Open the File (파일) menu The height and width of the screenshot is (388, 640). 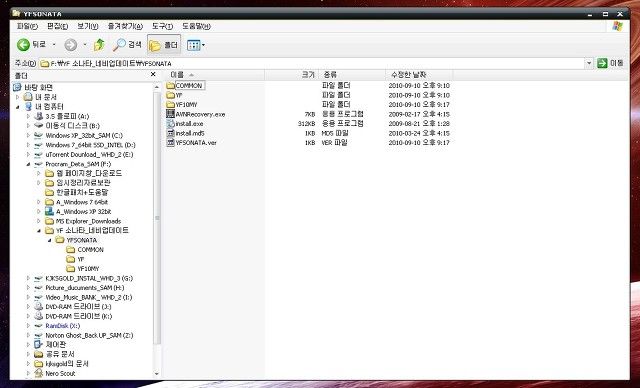(27, 26)
